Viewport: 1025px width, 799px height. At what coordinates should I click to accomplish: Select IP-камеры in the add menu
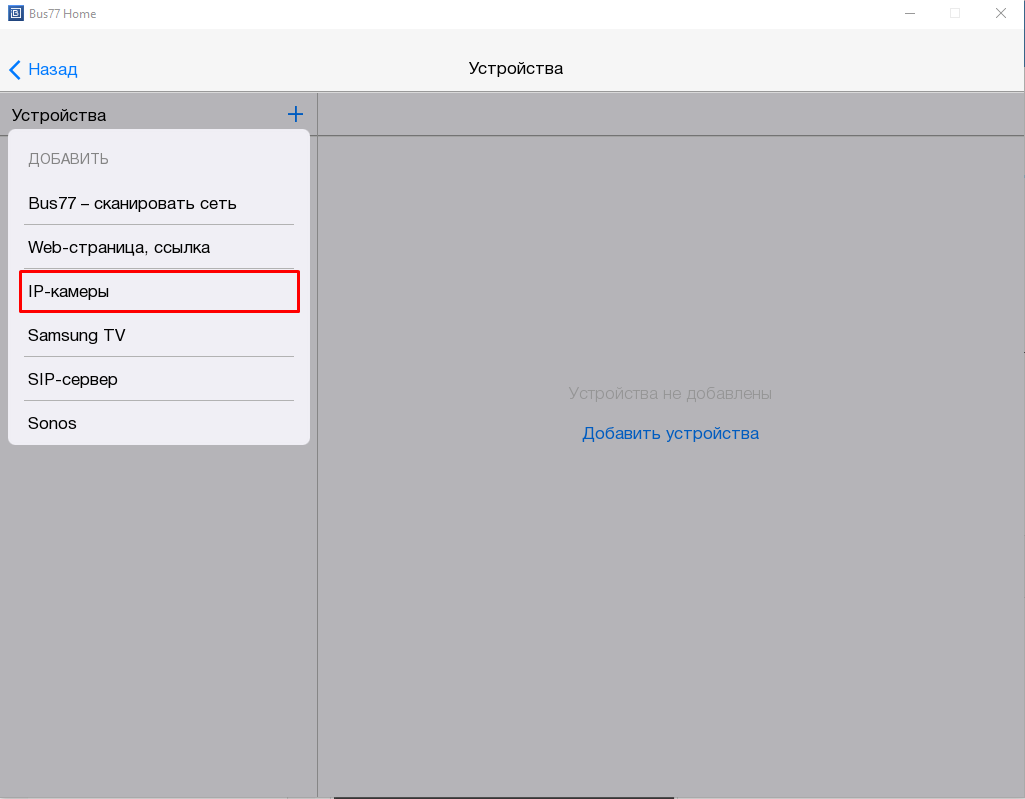click(68, 291)
